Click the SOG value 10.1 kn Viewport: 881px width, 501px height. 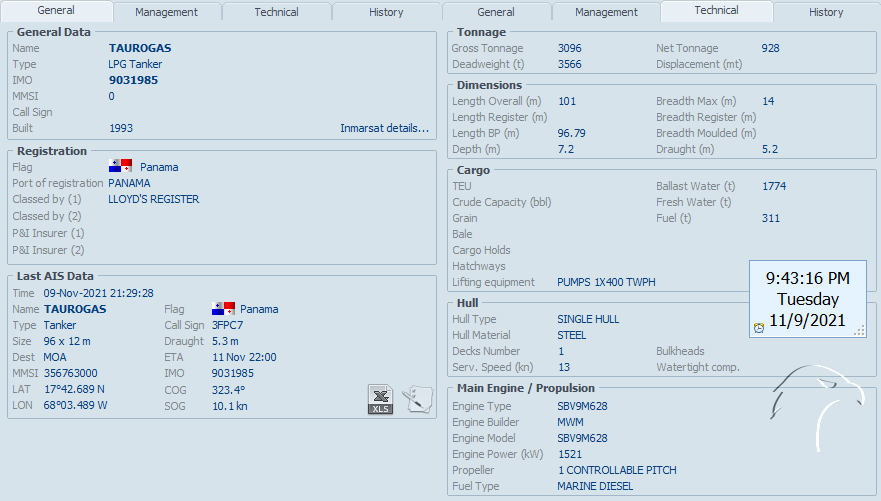click(x=230, y=406)
